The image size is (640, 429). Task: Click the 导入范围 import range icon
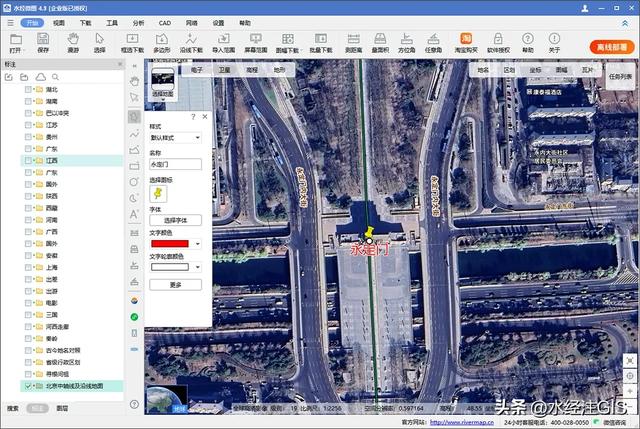pos(223,39)
